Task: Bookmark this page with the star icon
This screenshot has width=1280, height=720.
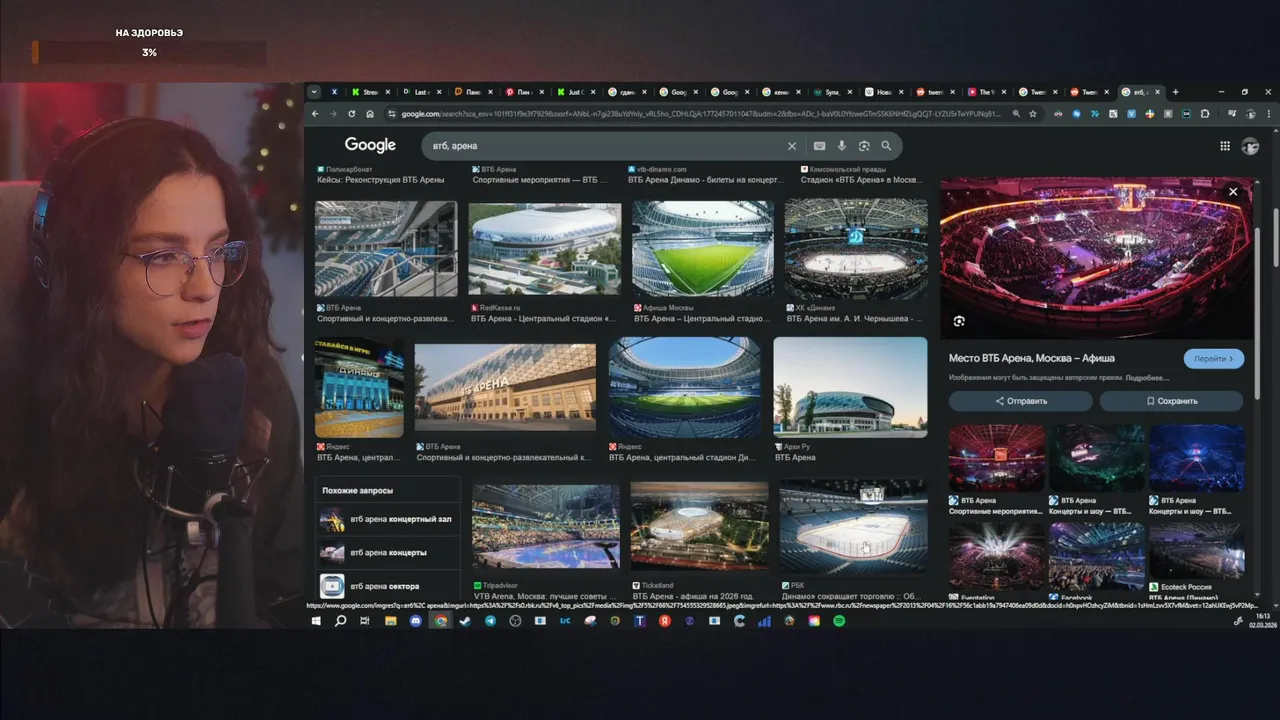Action: coord(1033,114)
